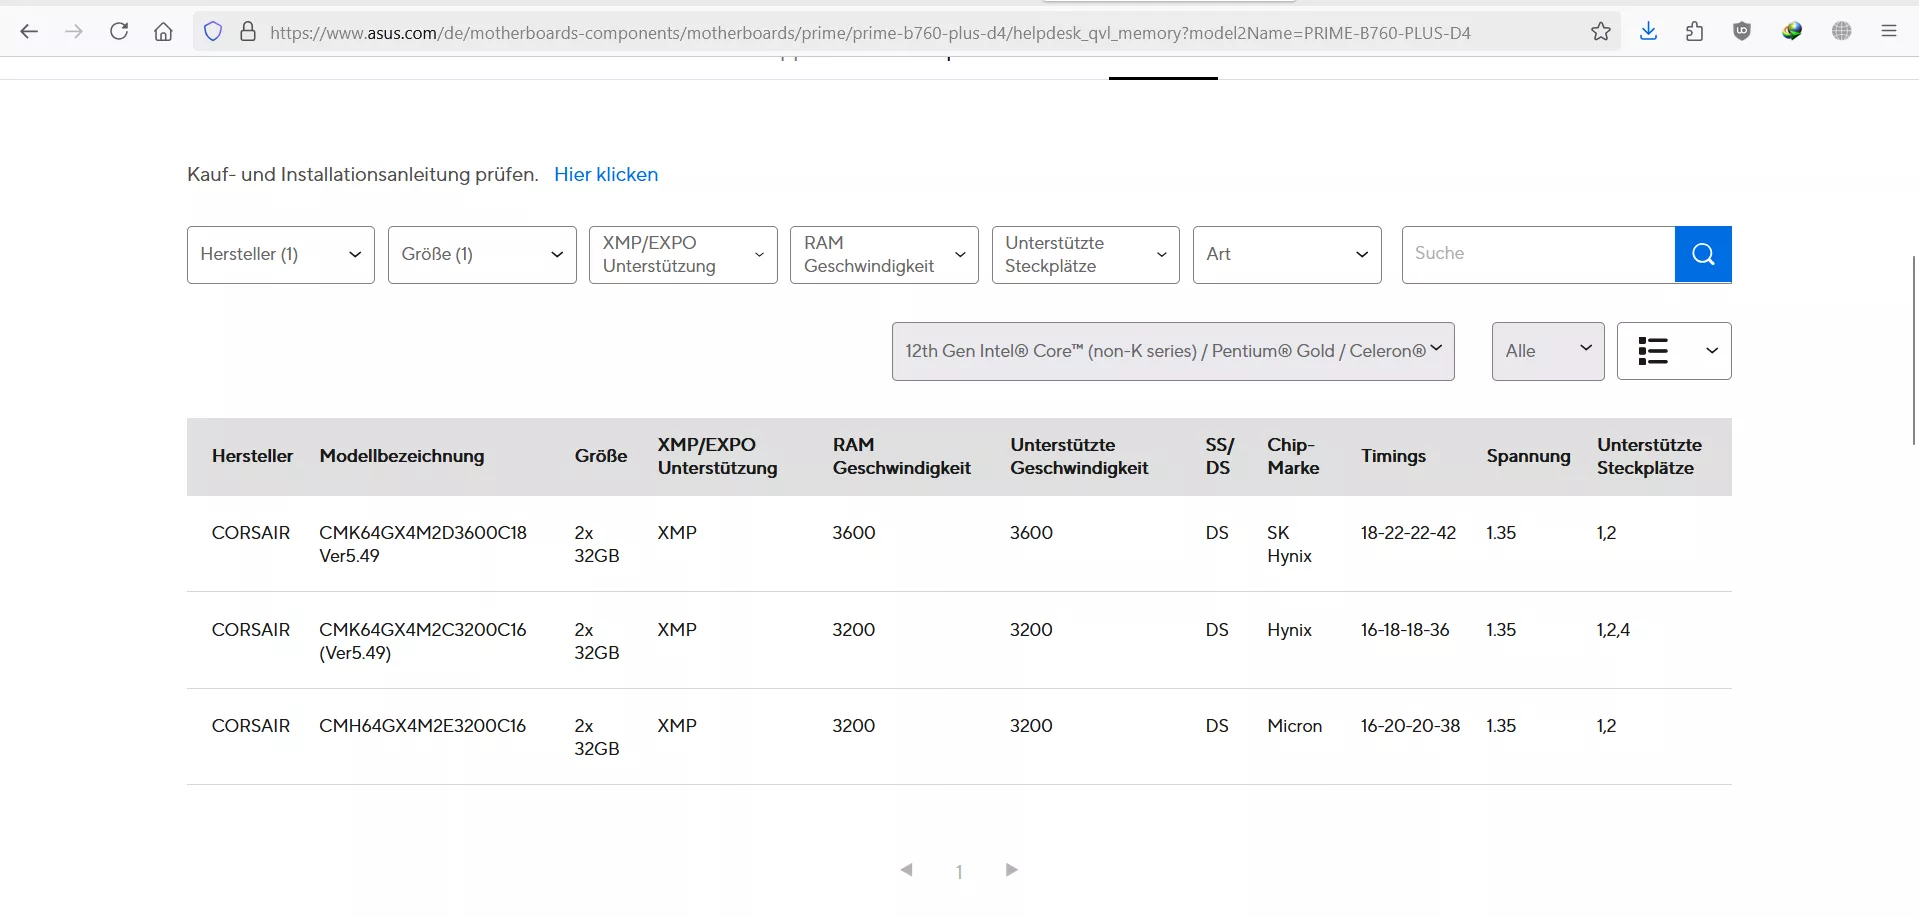Viewport: 1919px width, 917px height.
Task: Open the browser hamburger menu
Action: 1889,32
